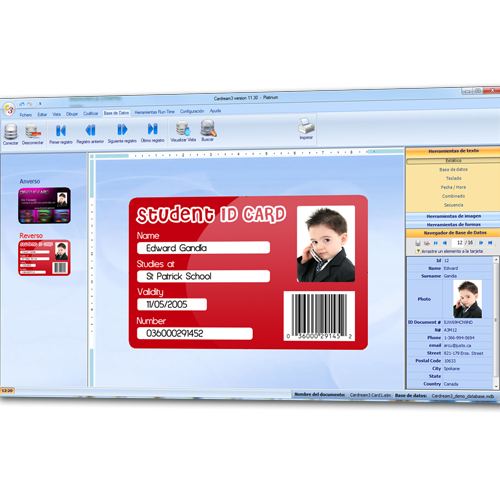Image resolution: width=500 pixels, height=500 pixels.
Task: Click the disconnect icon in database navigator panel
Action: (x=427, y=243)
